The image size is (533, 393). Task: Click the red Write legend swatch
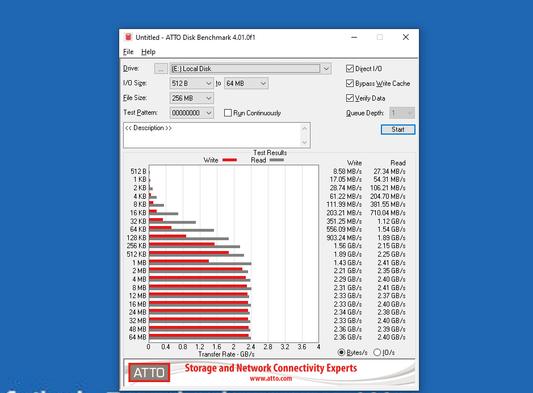[x=229, y=160]
